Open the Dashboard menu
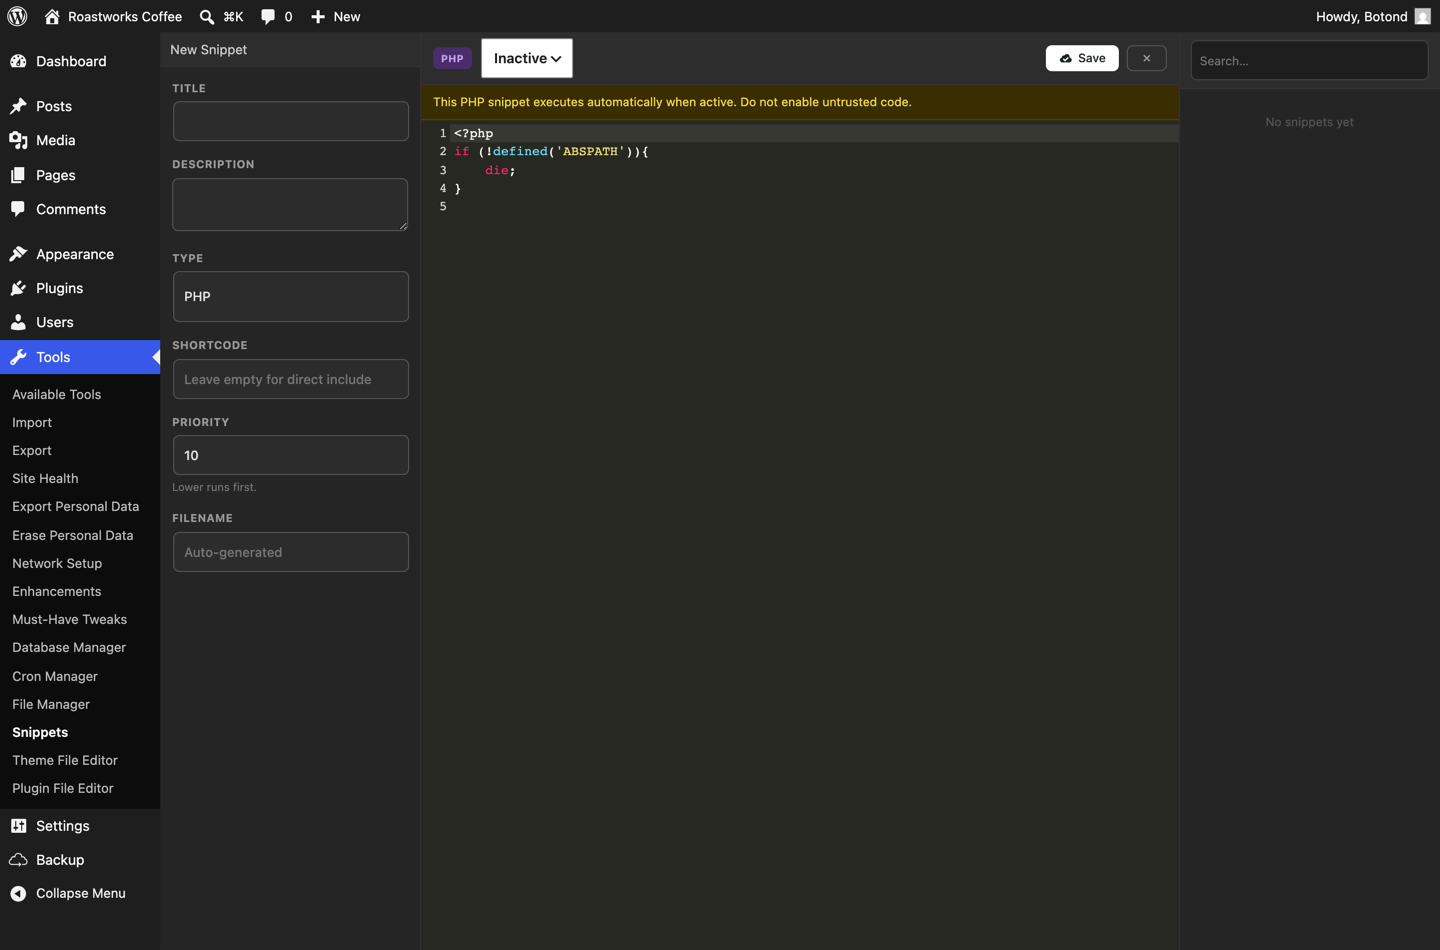Viewport: 1440px width, 950px height. point(80,61)
